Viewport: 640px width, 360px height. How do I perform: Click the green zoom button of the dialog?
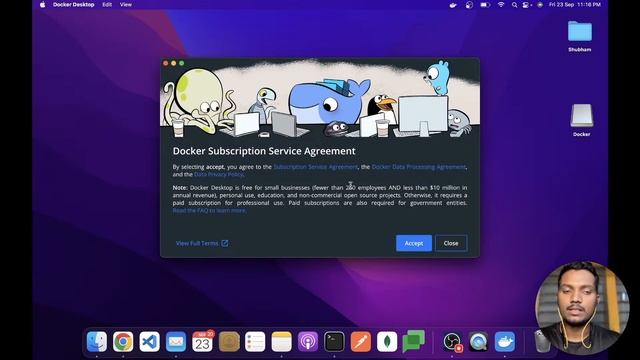pyautogui.click(x=182, y=63)
